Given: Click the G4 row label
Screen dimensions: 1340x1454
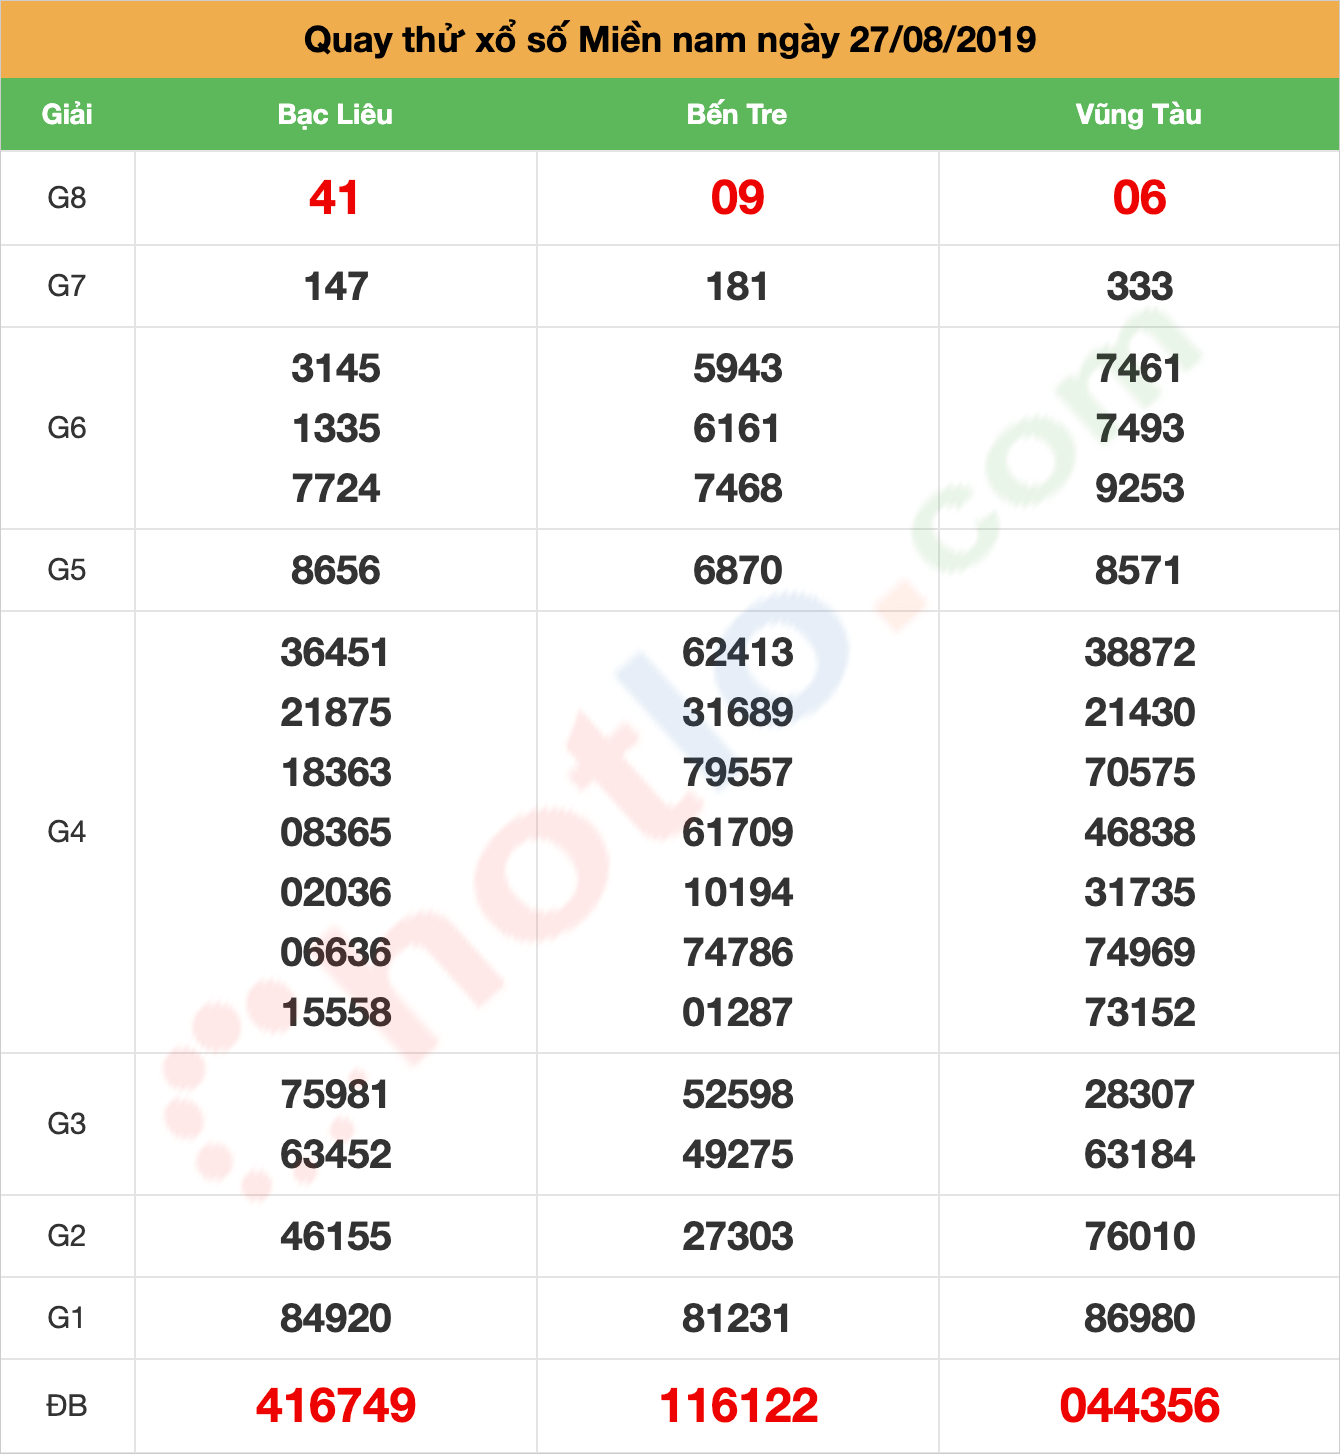Looking at the screenshot, I should [x=67, y=832].
